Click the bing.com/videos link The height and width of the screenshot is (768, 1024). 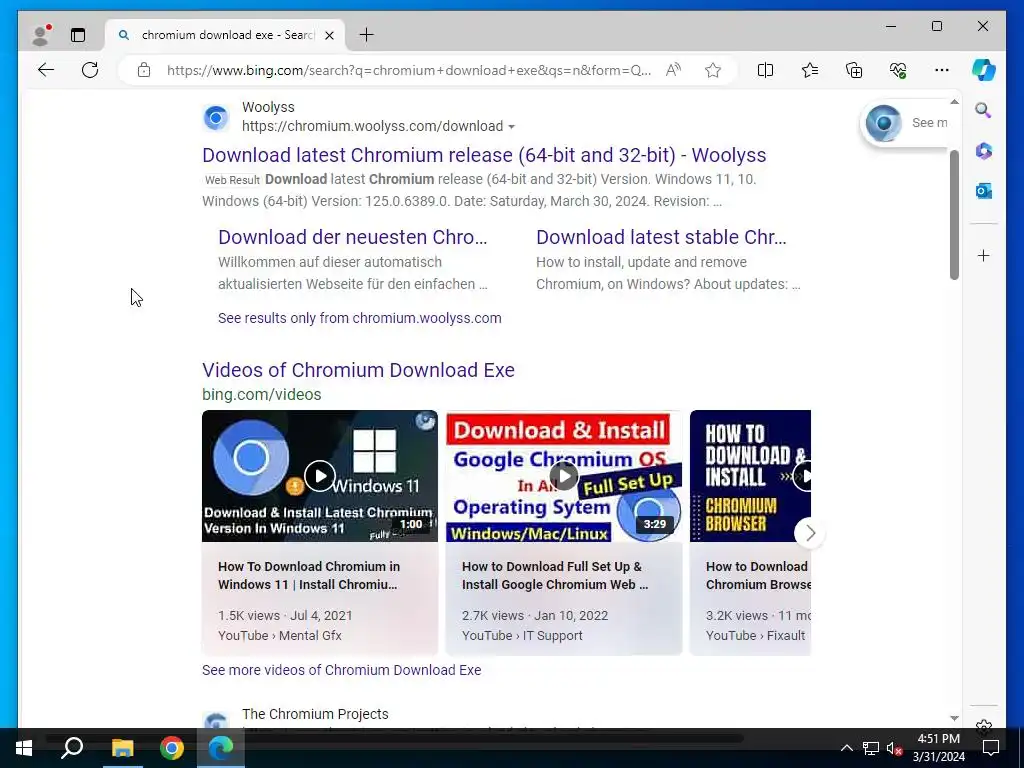pos(261,394)
